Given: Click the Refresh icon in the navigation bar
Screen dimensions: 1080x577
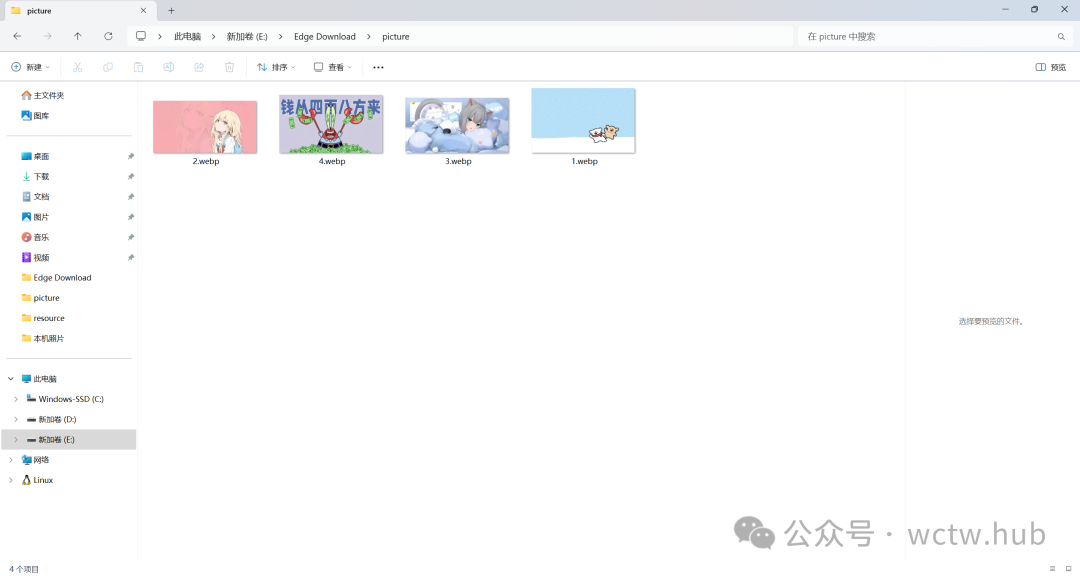Looking at the screenshot, I should (x=108, y=36).
